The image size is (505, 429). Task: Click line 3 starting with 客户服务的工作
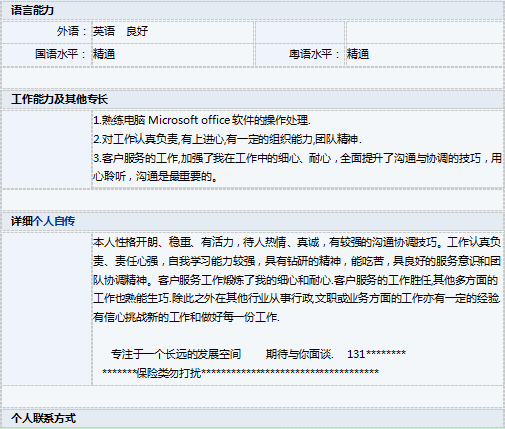point(297,158)
